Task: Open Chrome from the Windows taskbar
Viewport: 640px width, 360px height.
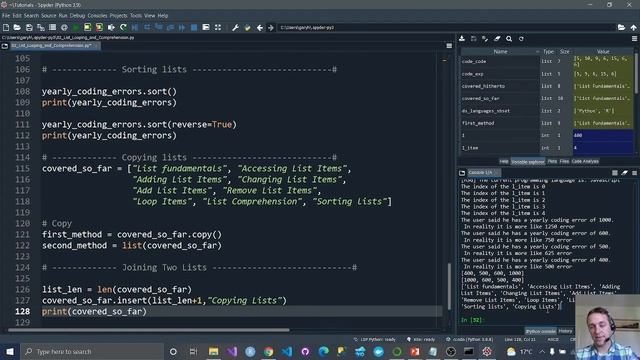Action: click(268, 351)
